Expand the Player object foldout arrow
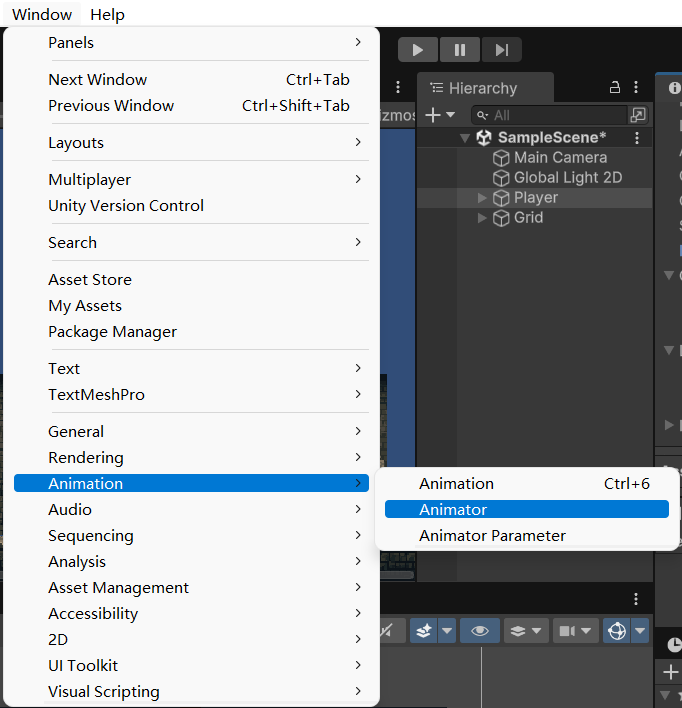This screenshot has height=708, width=682. pos(482,198)
